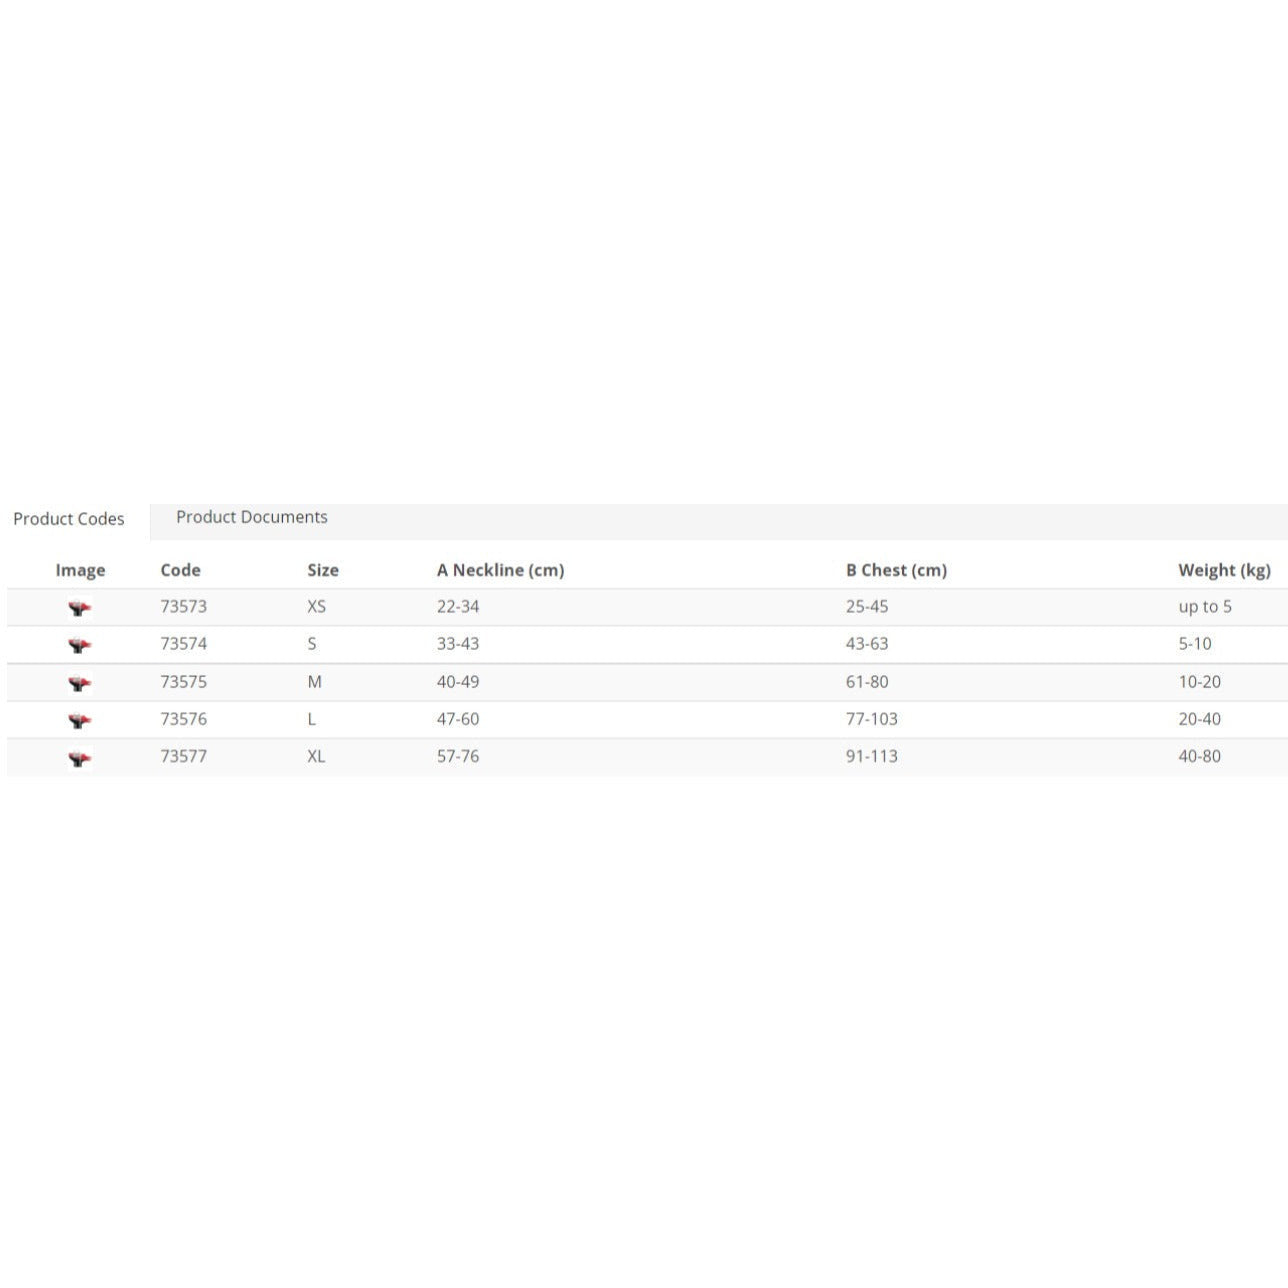Click the Weight (kg) column header
This screenshot has height=1288, width=1288.
click(1224, 570)
